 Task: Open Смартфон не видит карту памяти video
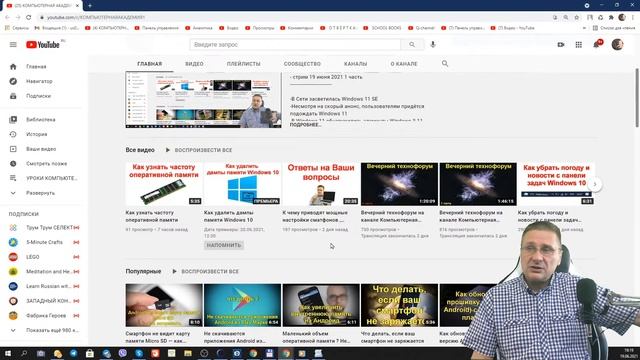[164, 305]
